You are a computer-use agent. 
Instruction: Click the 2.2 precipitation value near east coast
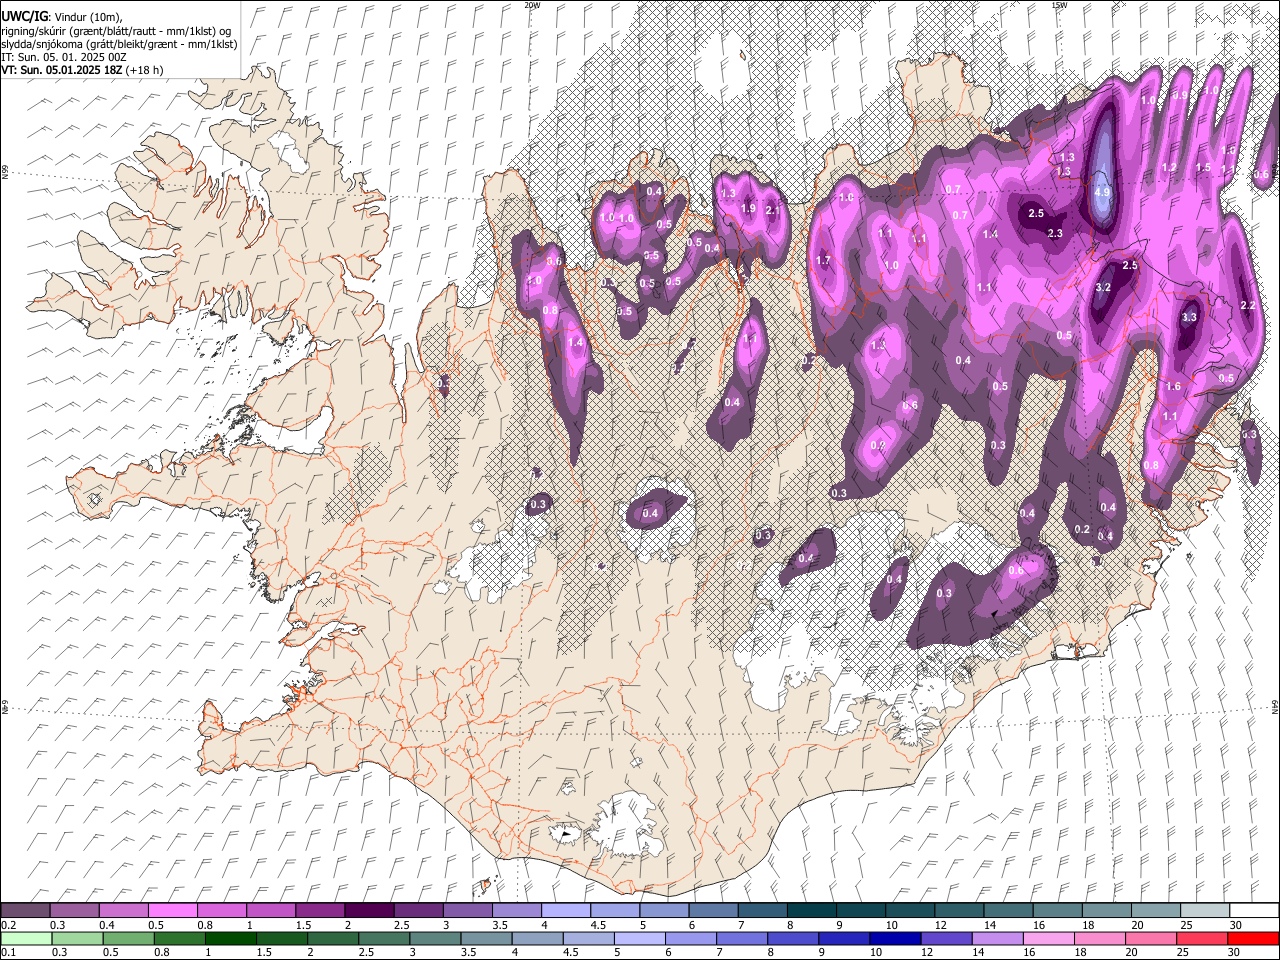[1248, 305]
